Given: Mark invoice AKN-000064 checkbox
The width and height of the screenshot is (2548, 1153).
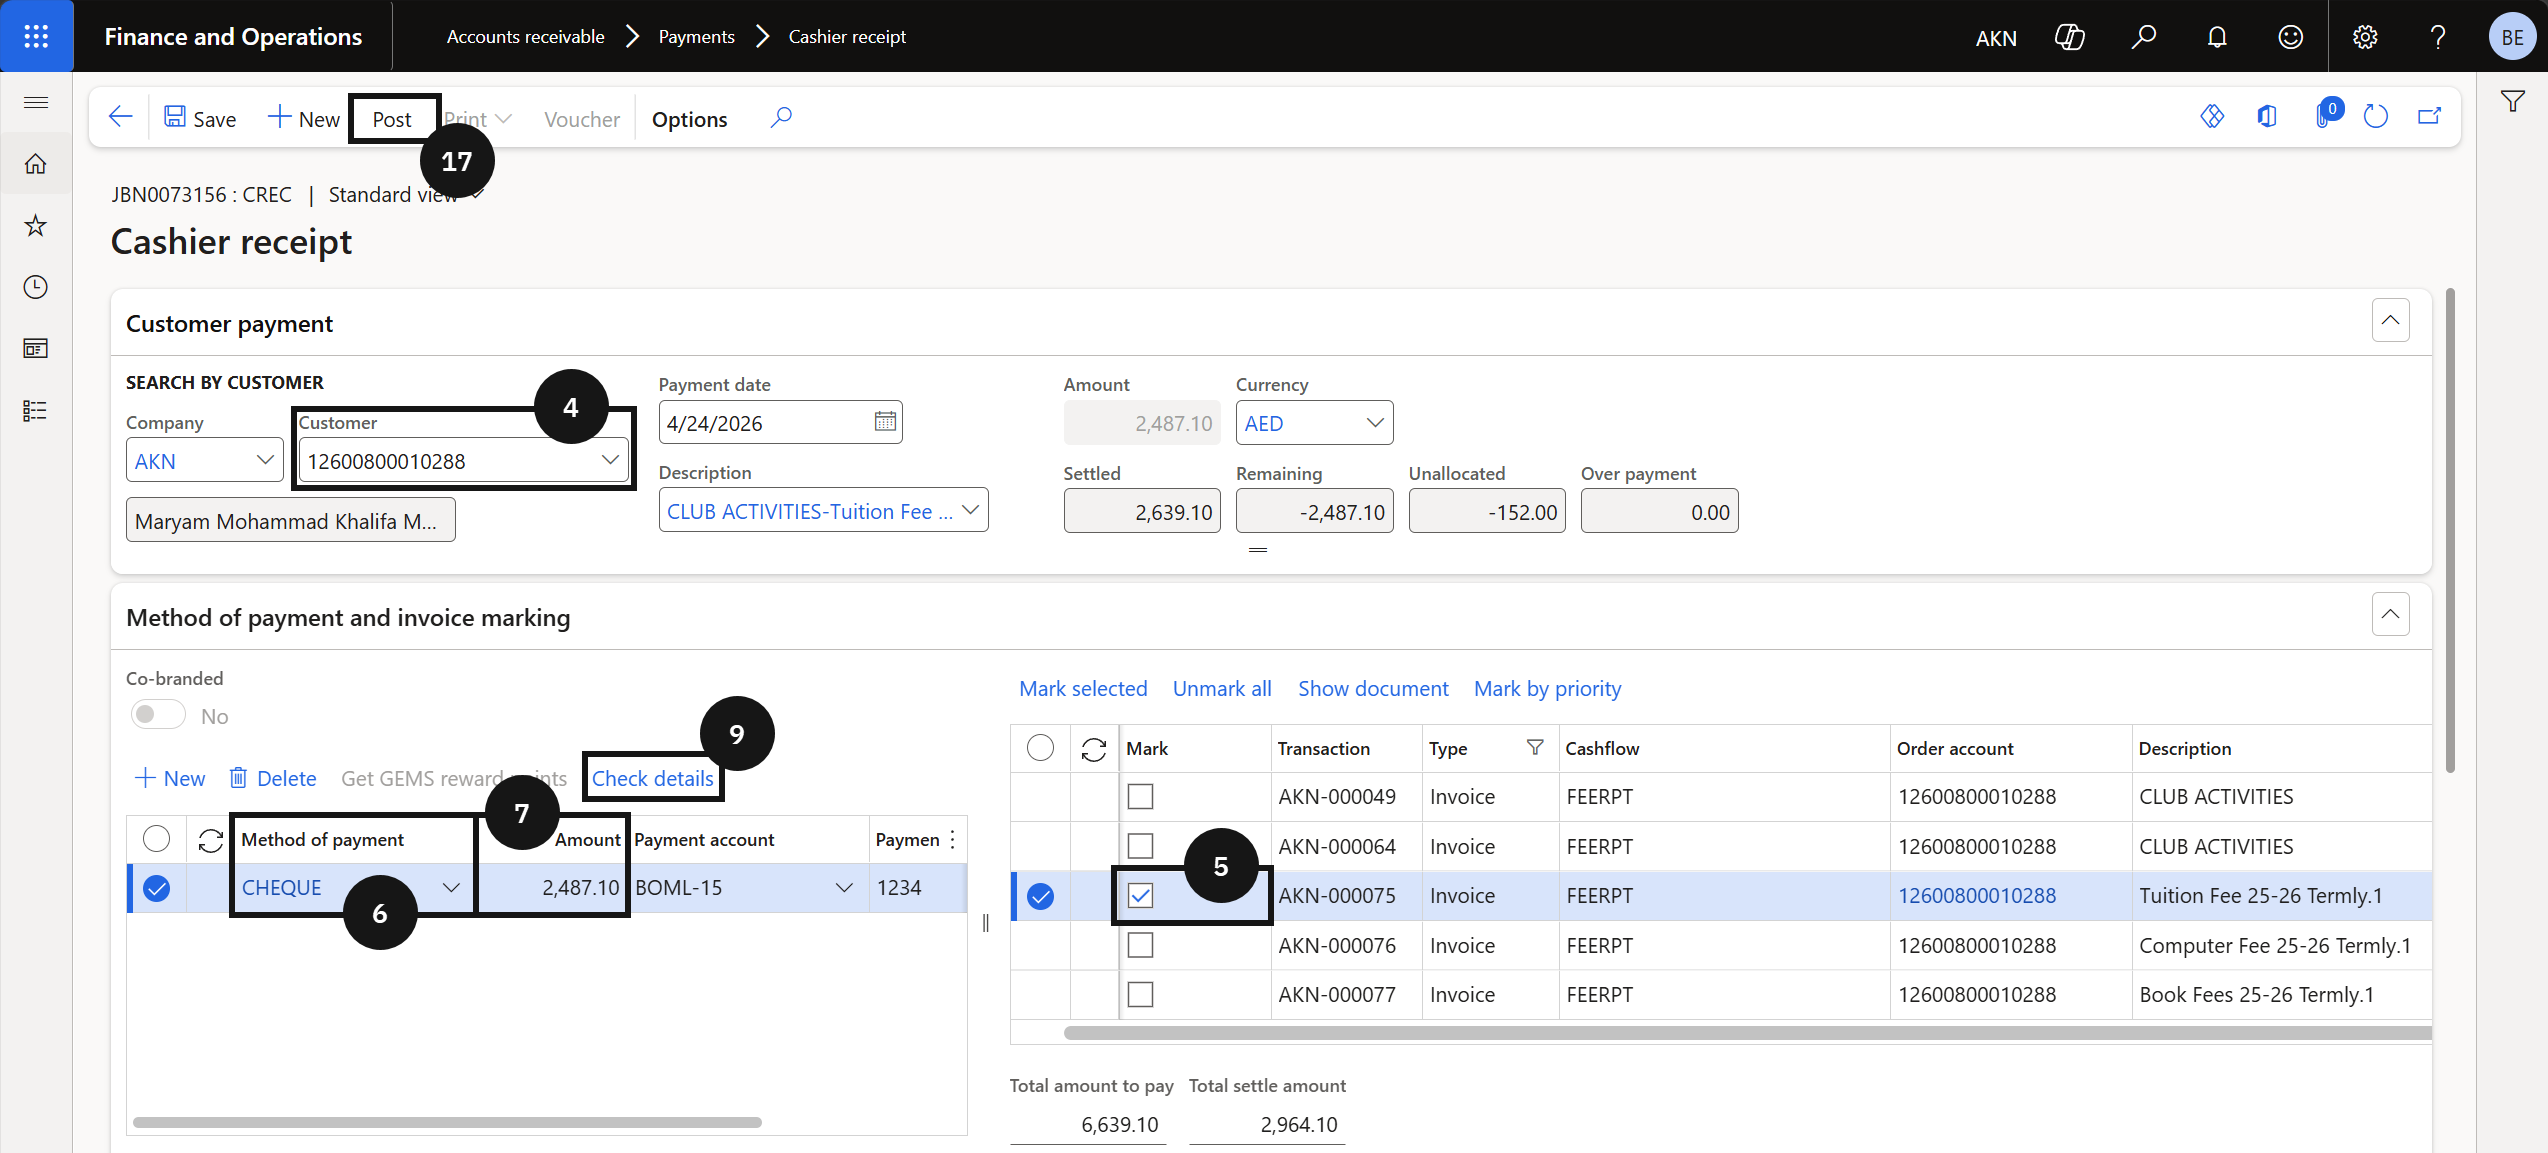Looking at the screenshot, I should (1140, 846).
